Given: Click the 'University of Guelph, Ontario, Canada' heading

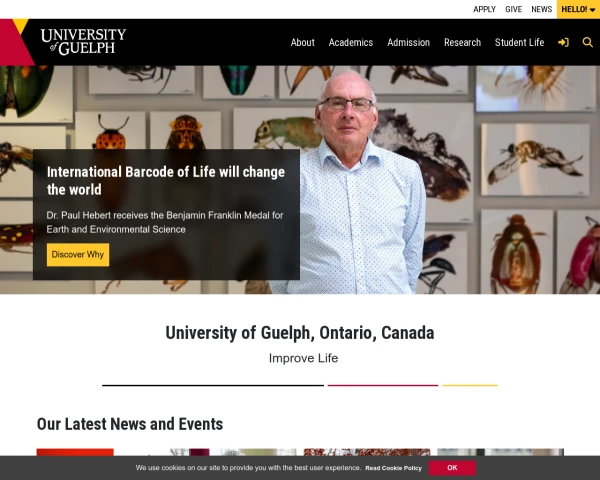Looking at the screenshot, I should (300, 333).
